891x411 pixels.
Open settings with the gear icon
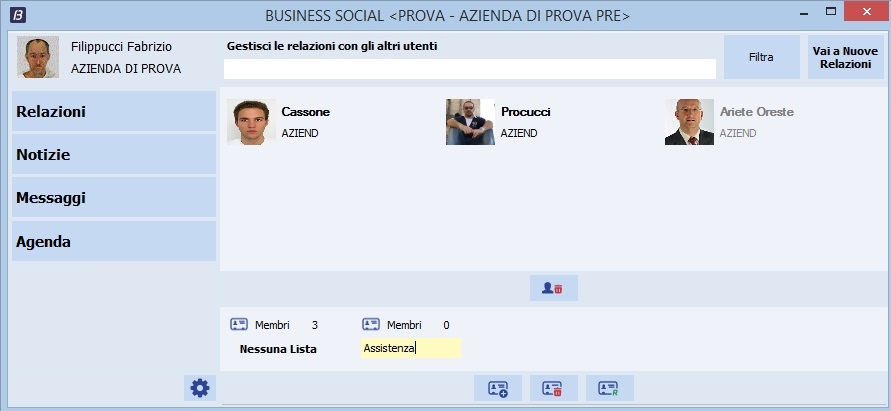pos(199,388)
